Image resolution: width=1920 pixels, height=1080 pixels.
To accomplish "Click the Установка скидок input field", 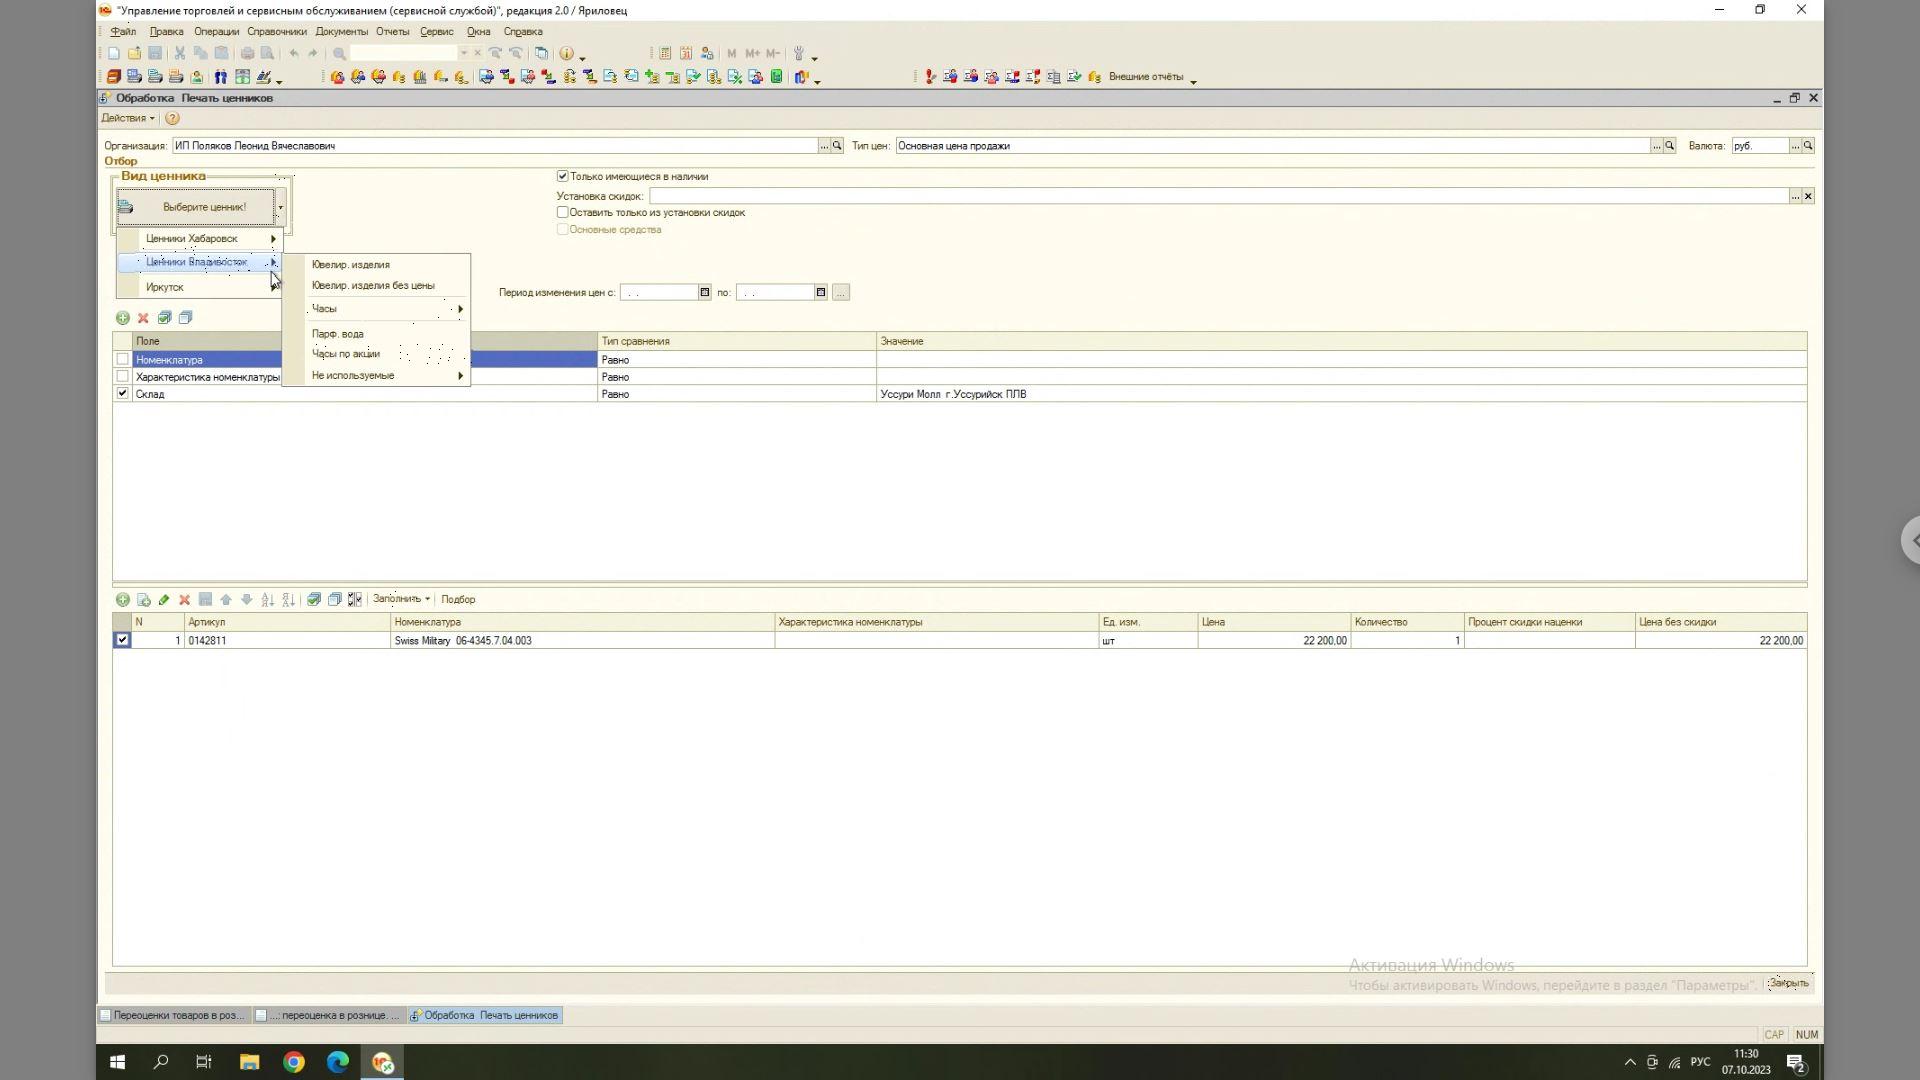I will (1219, 197).
